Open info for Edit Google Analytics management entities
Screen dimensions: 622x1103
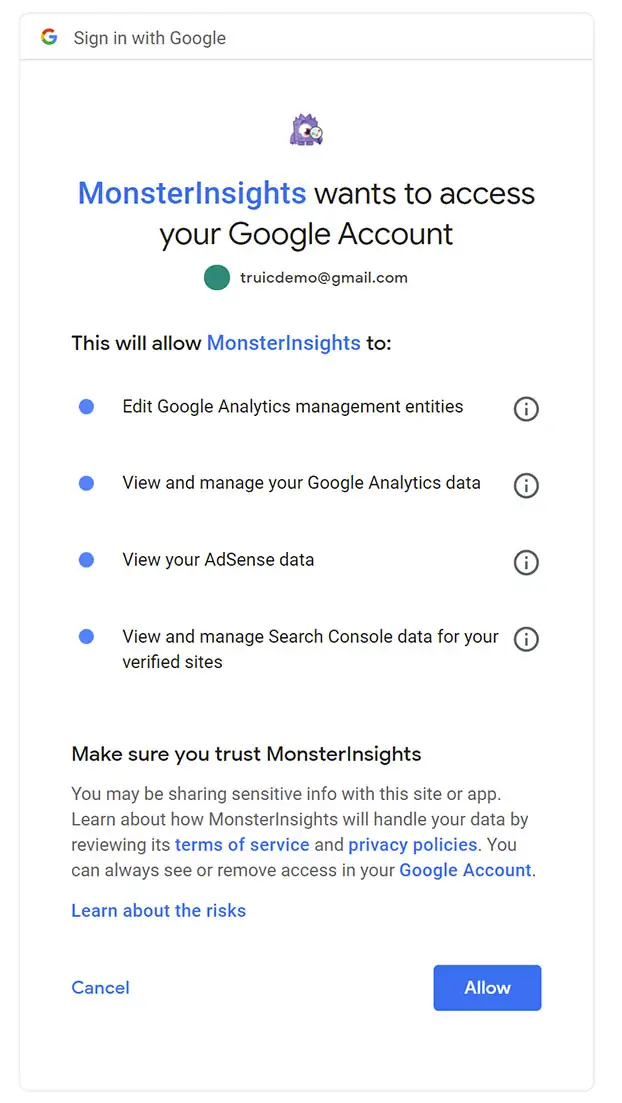(526, 408)
